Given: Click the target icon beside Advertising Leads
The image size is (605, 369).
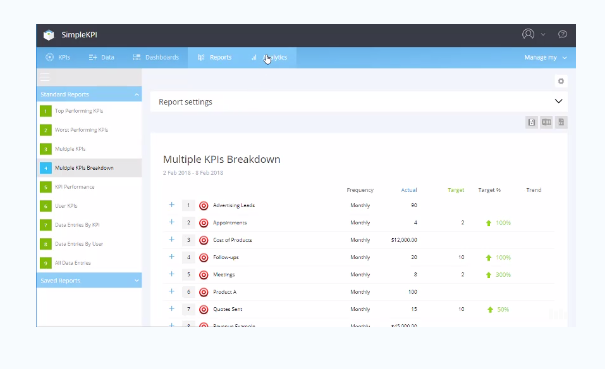Looking at the screenshot, I should tap(204, 205).
